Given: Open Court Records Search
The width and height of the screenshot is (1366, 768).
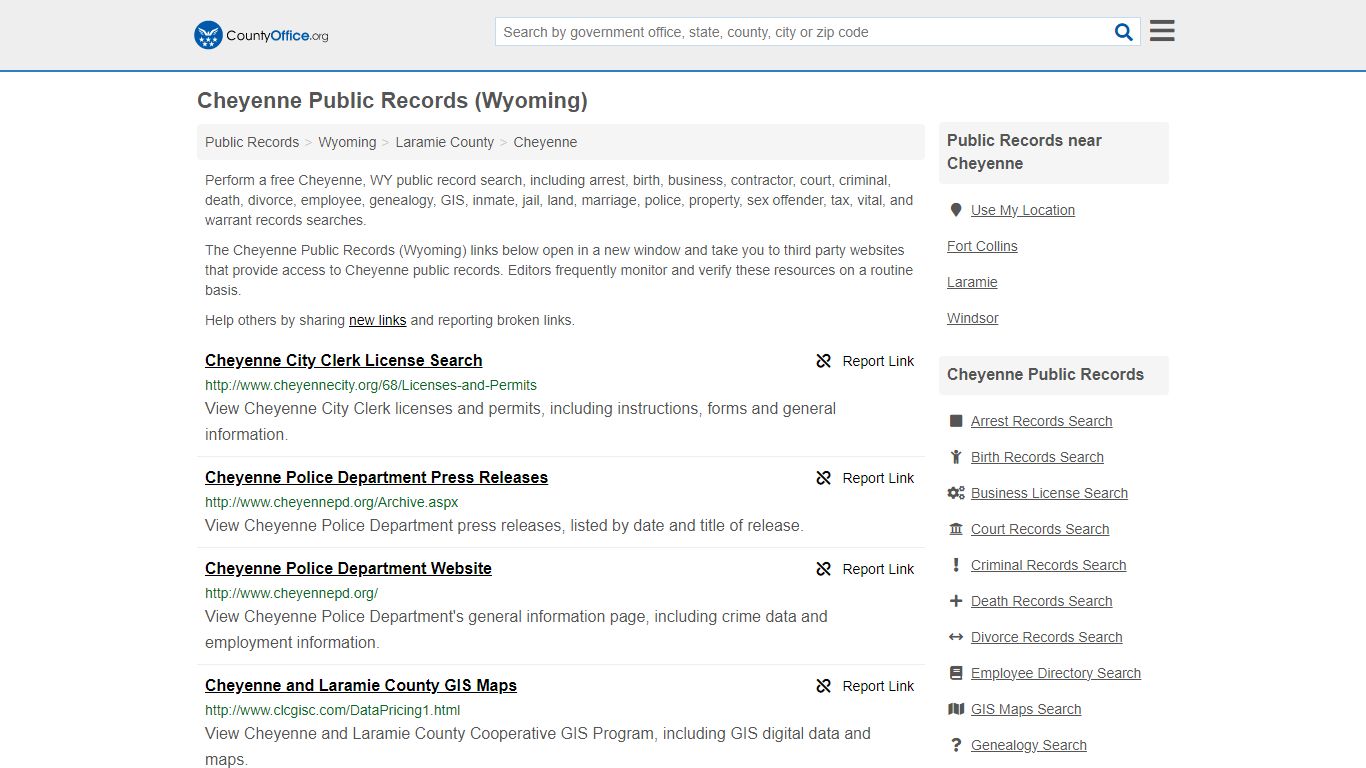Looking at the screenshot, I should click(1040, 529).
